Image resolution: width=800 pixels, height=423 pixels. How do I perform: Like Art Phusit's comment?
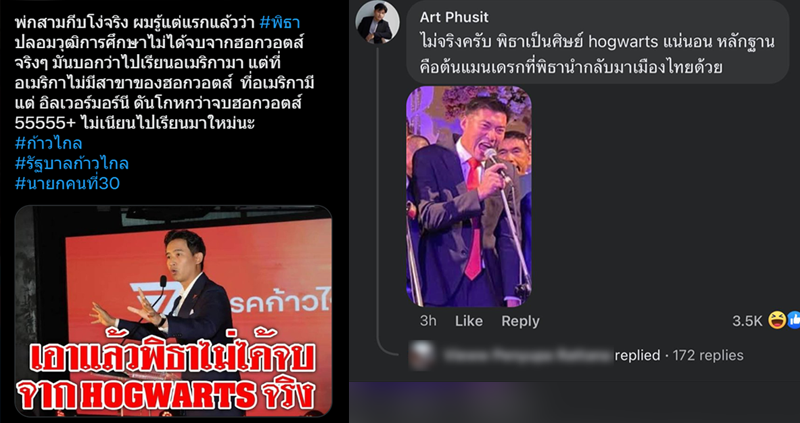click(468, 321)
